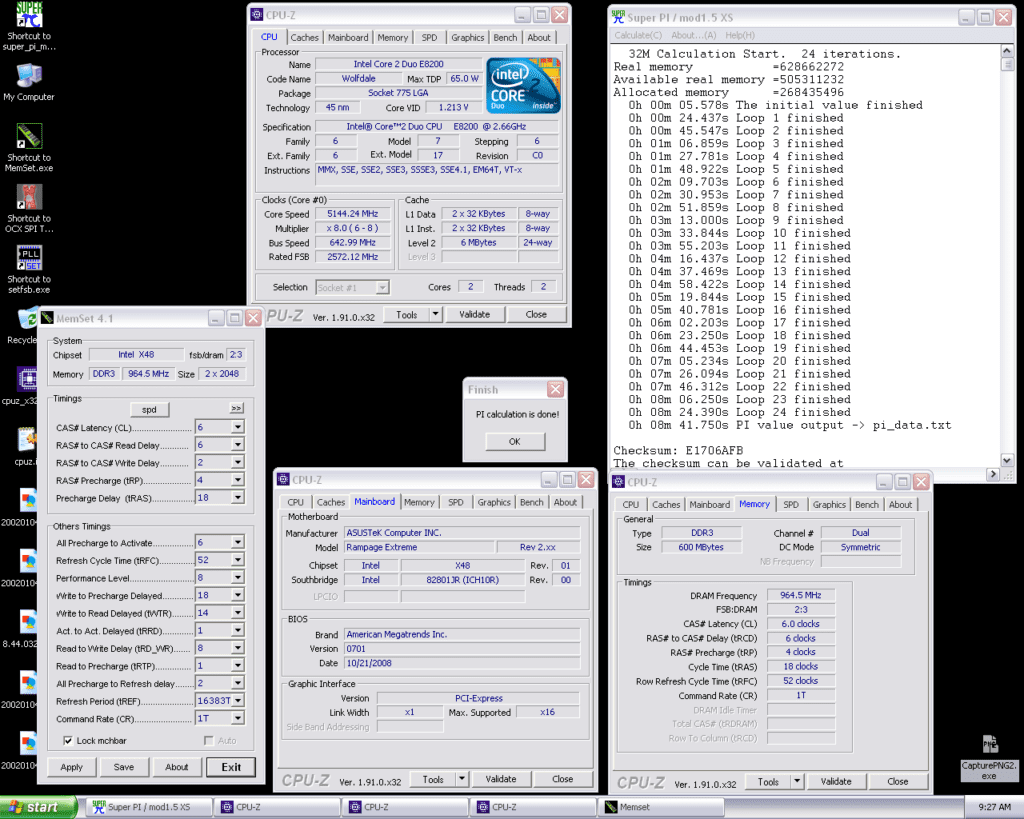Screen dimensions: 1024x819
Task: Click Validate in the top CPU-Z window
Action: click(x=474, y=315)
